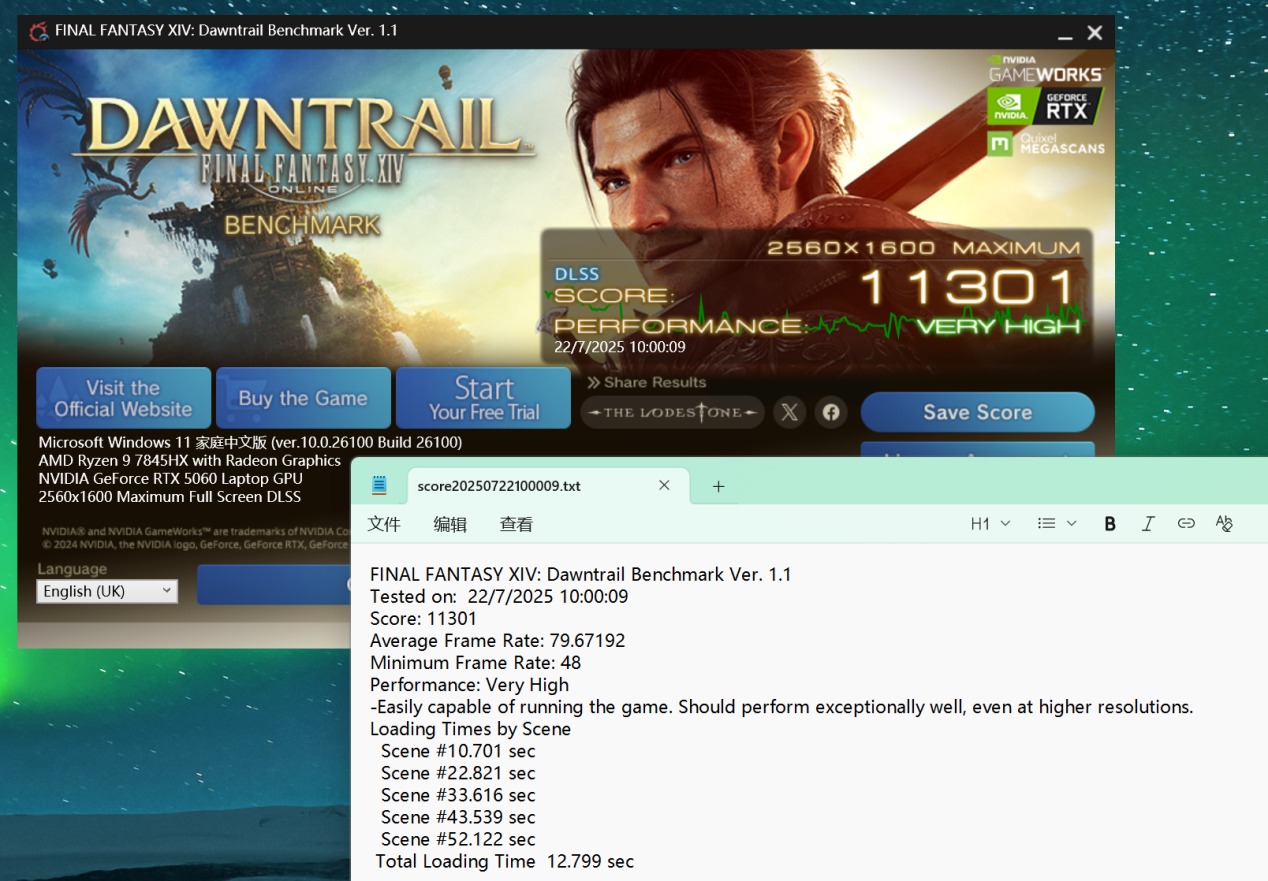Image resolution: width=1268 pixels, height=881 pixels.
Task: Click the Notepad app icon
Action: tap(379, 485)
